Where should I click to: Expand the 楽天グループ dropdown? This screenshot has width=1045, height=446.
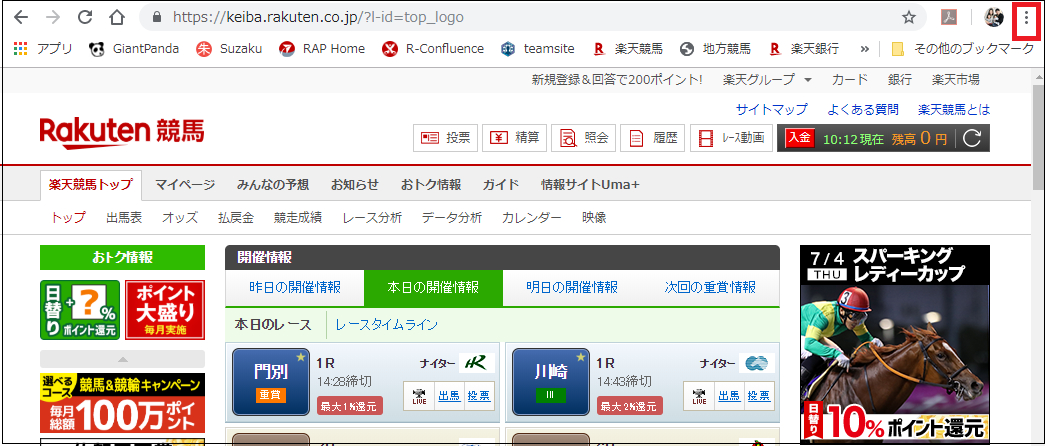pyautogui.click(x=767, y=80)
